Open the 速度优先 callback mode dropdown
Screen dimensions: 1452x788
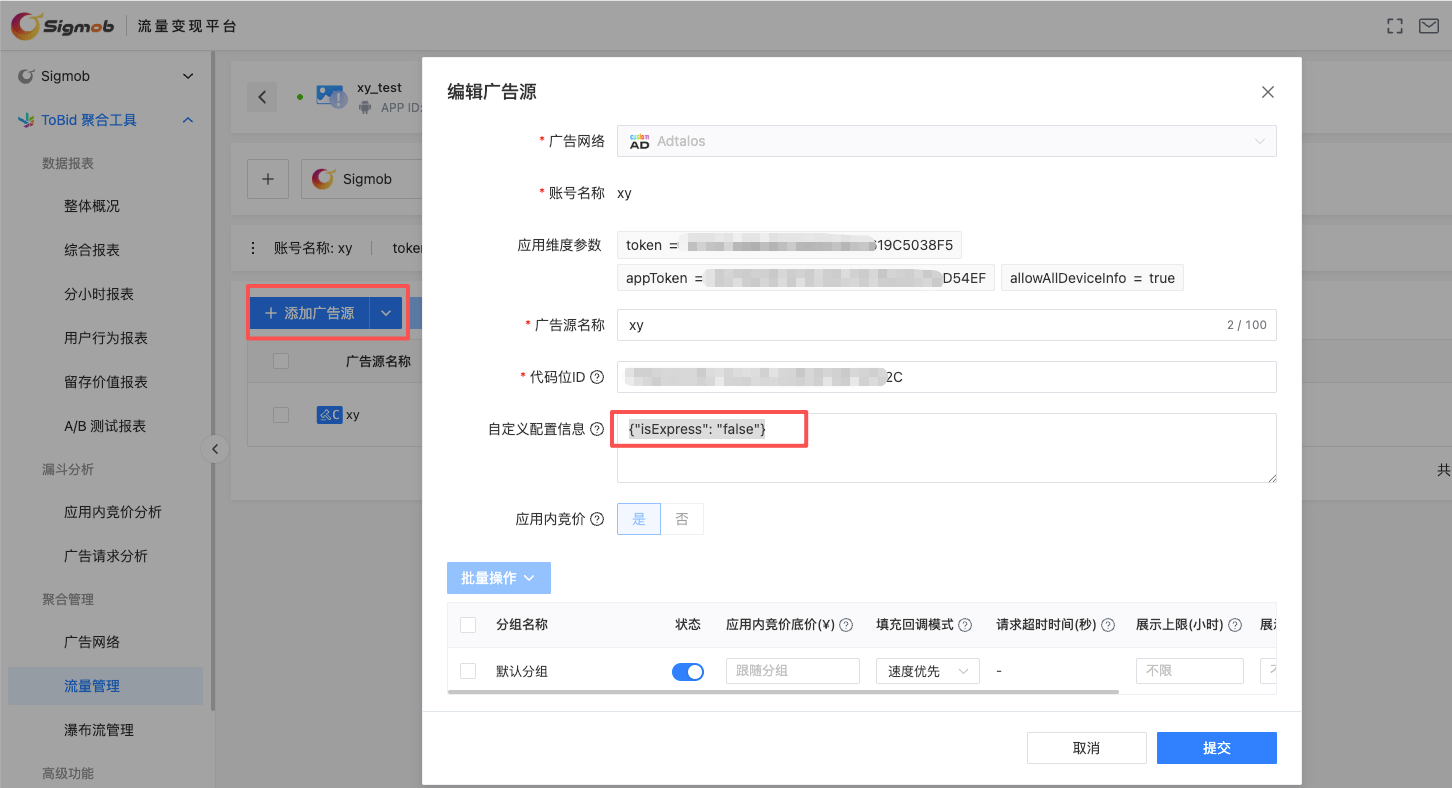(927, 671)
